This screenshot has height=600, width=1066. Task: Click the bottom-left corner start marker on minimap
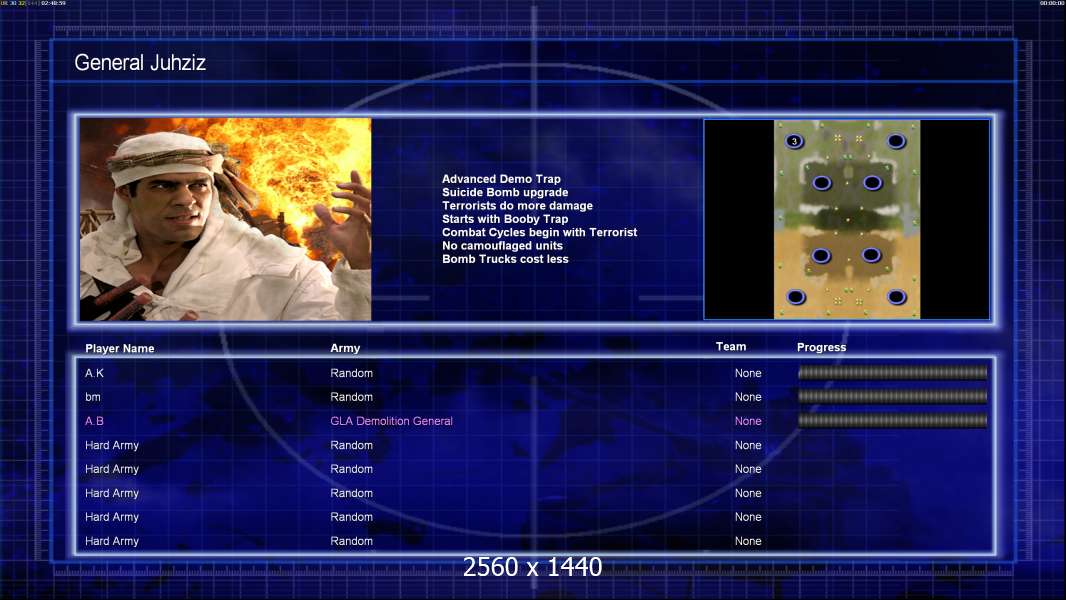pos(796,297)
